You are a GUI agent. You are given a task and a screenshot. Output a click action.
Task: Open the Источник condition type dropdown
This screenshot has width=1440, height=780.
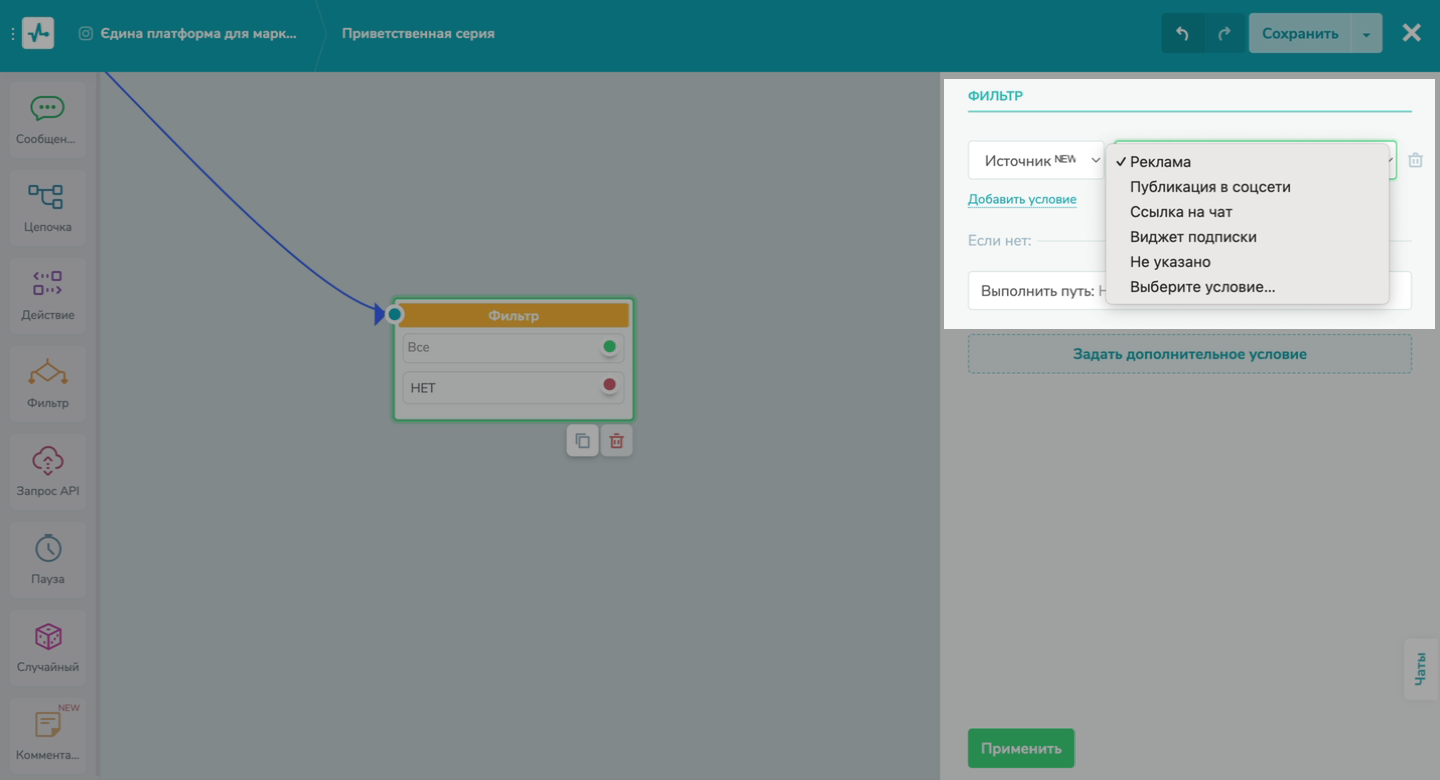tap(1035, 160)
